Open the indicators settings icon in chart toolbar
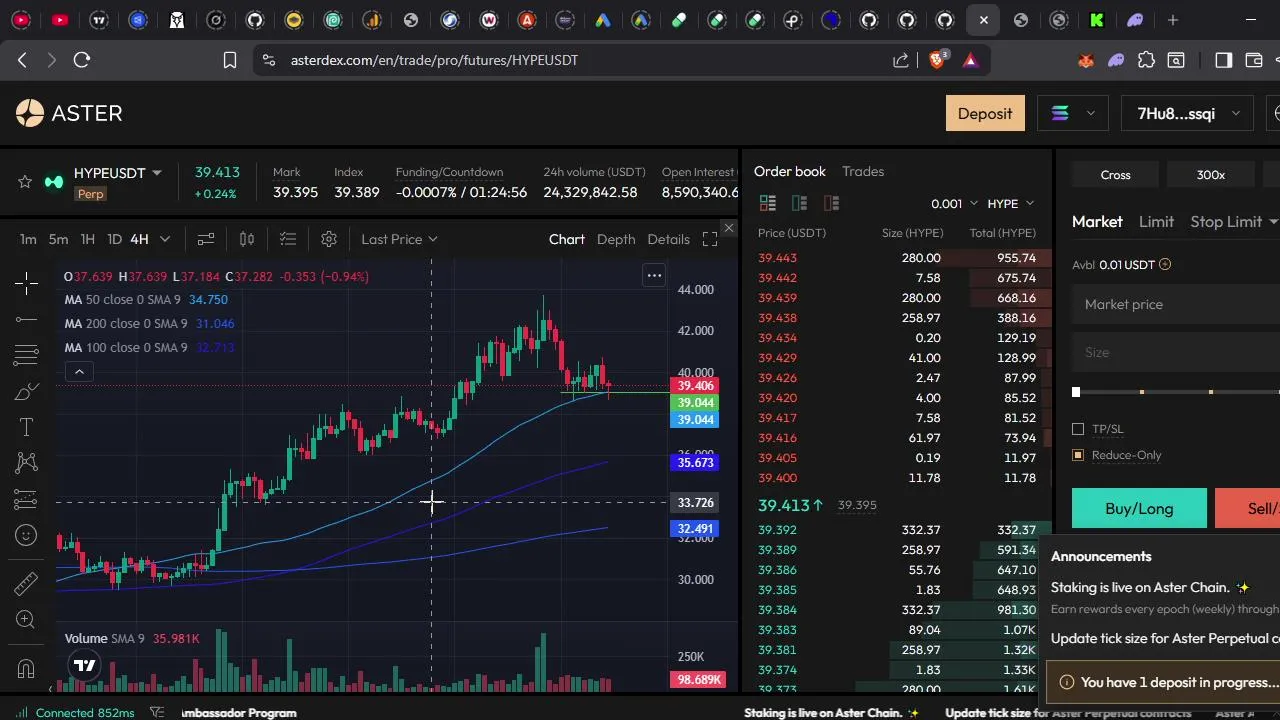The height and width of the screenshot is (720, 1280). 206,239
